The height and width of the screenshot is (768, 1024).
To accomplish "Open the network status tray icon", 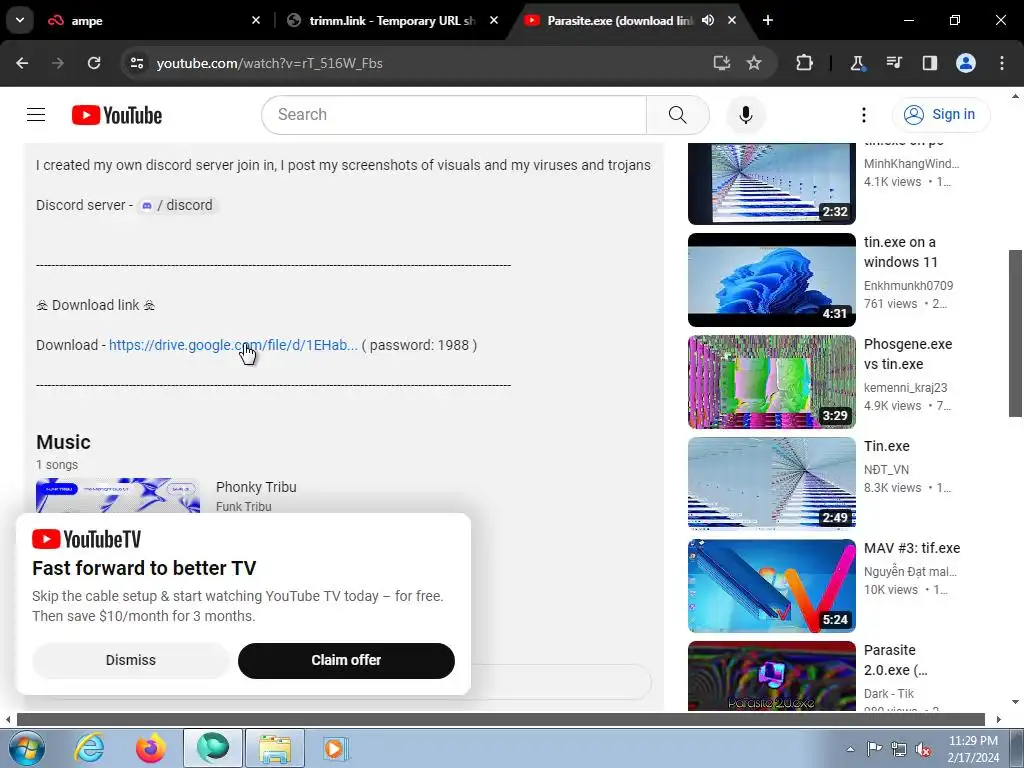I will pyautogui.click(x=899, y=749).
